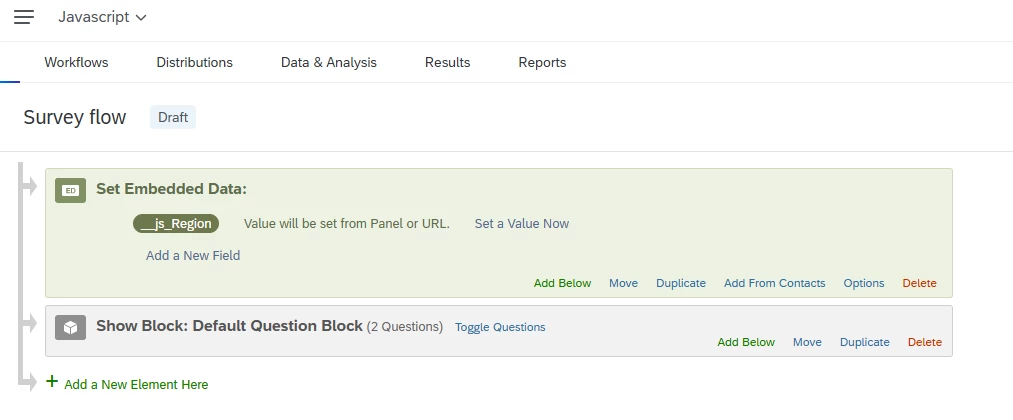Go to Data & Analysis tab

(329, 63)
